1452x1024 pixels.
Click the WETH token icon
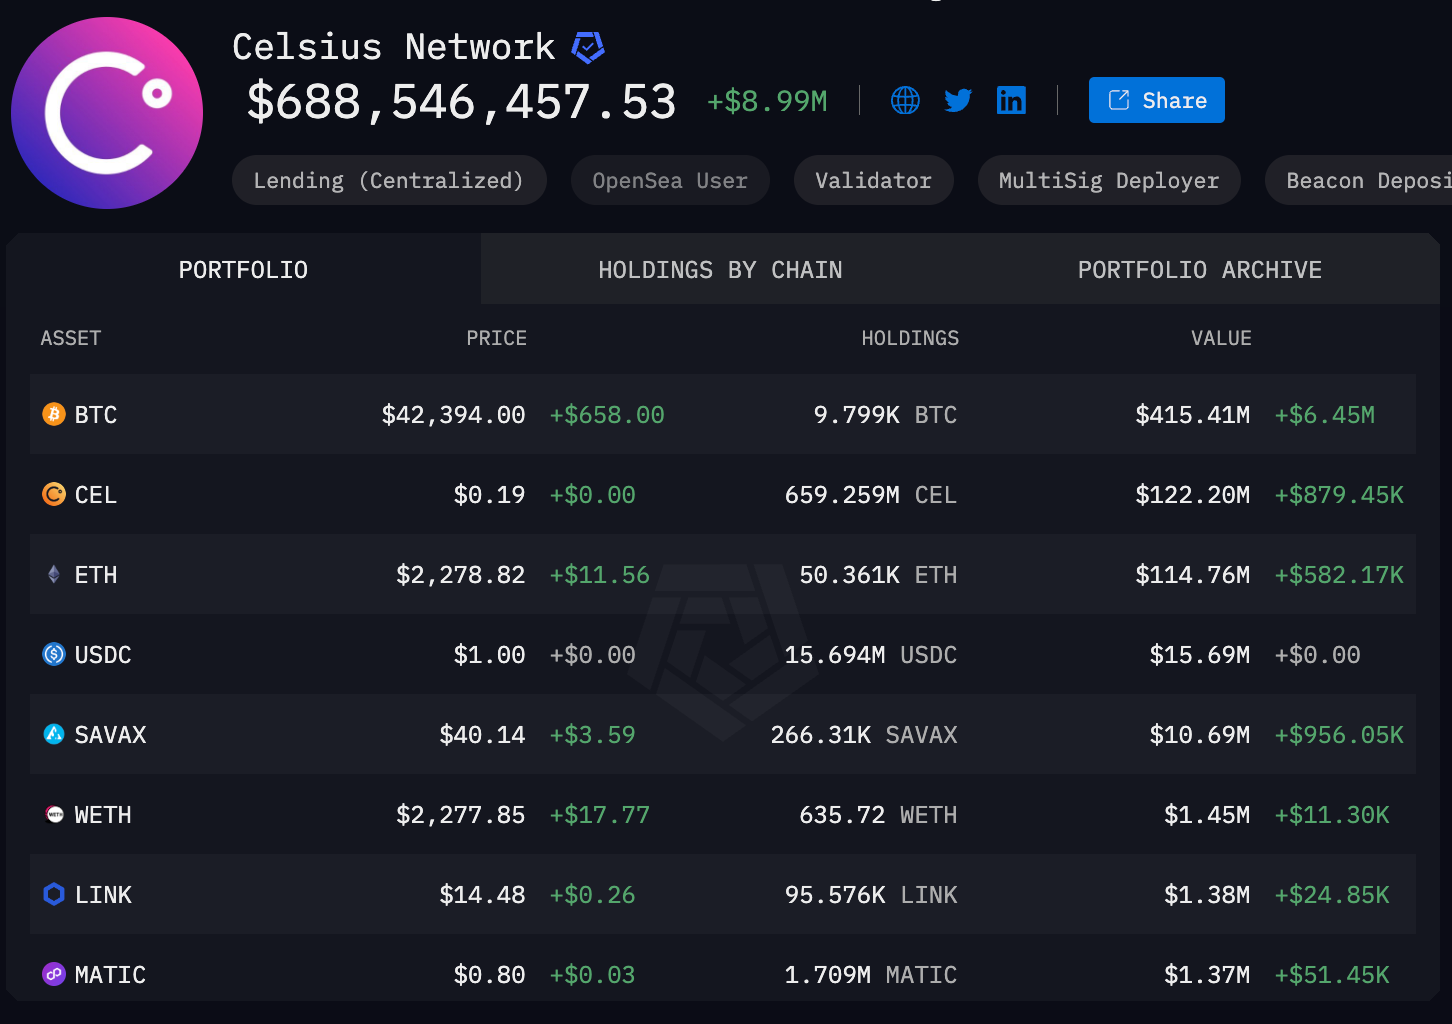point(54,814)
